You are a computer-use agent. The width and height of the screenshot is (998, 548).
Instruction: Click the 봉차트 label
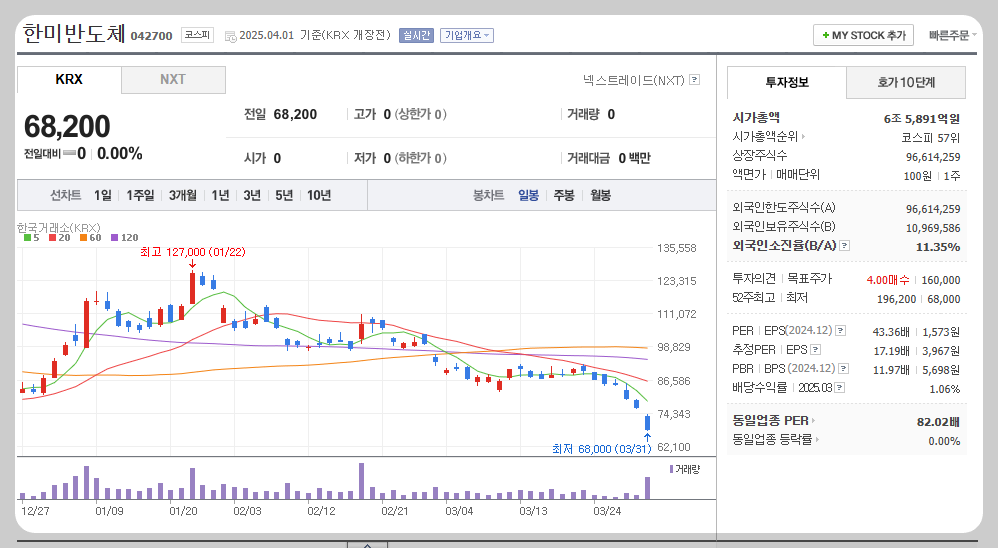(488, 195)
